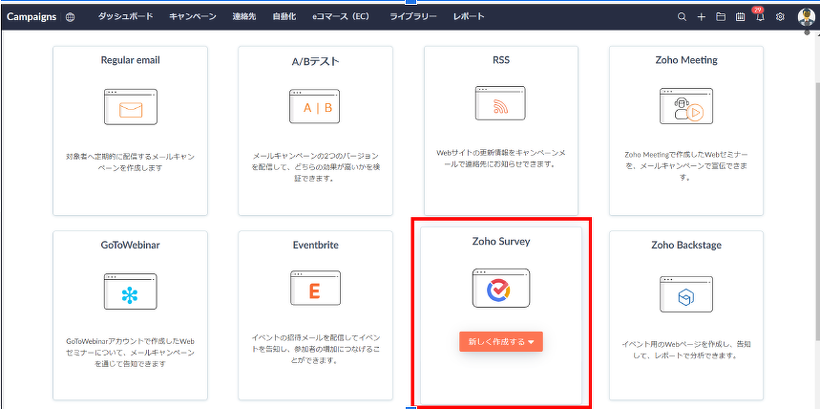
Task: Open the search magnifier icon
Action: 683,17
